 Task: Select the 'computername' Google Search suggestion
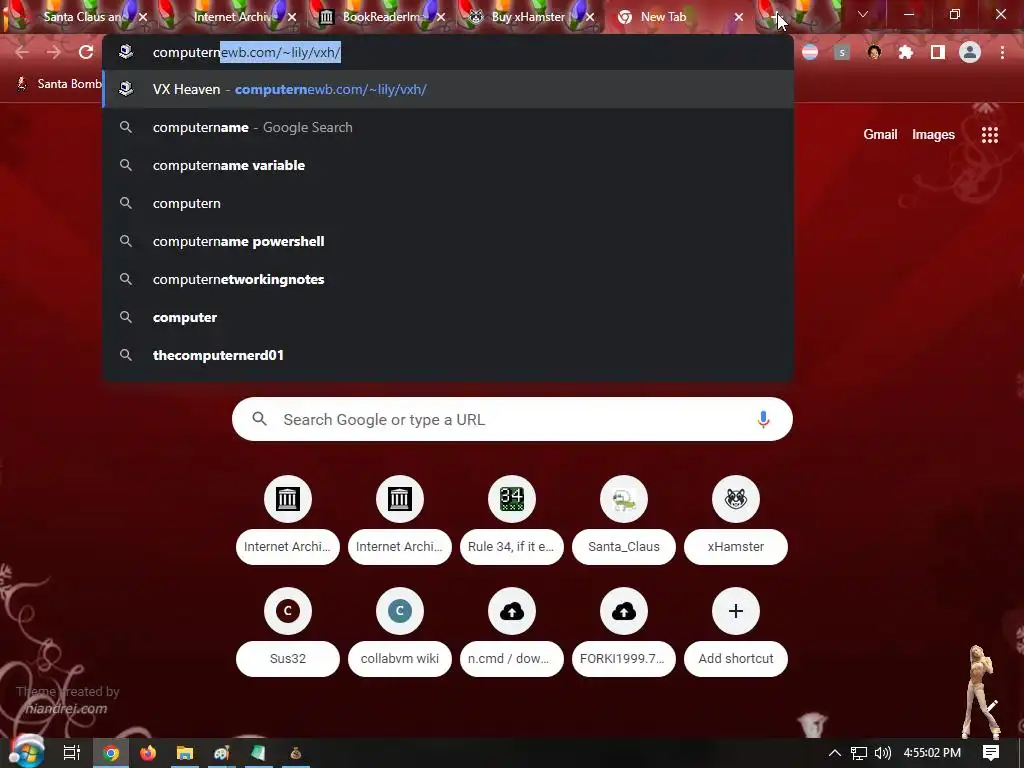pyautogui.click(x=449, y=127)
